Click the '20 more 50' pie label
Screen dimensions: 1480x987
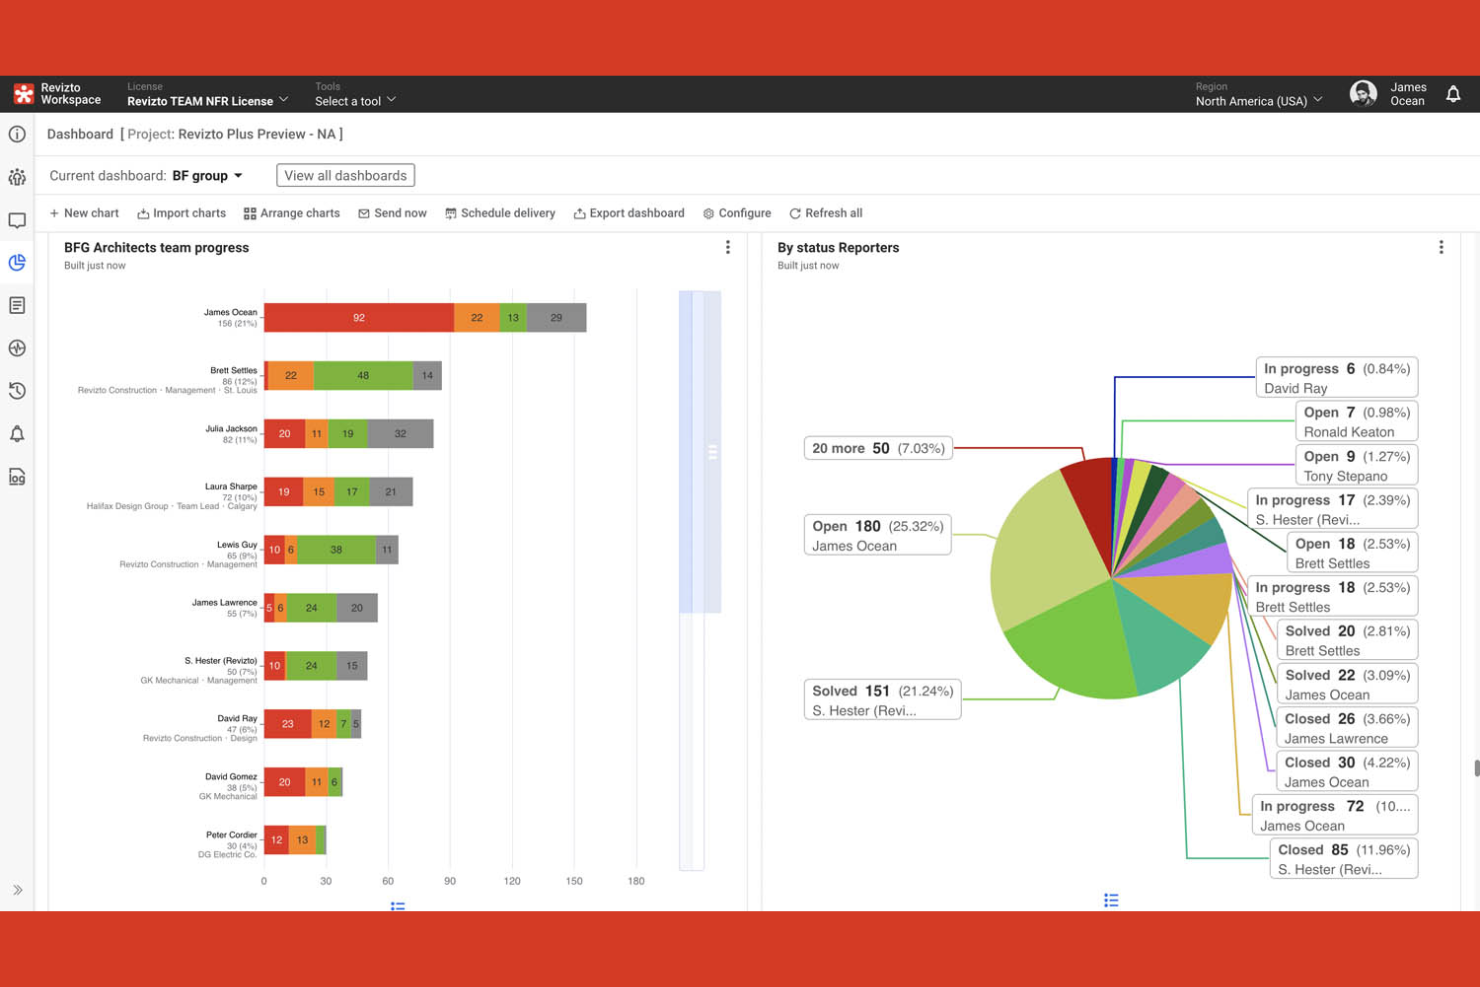[878, 448]
